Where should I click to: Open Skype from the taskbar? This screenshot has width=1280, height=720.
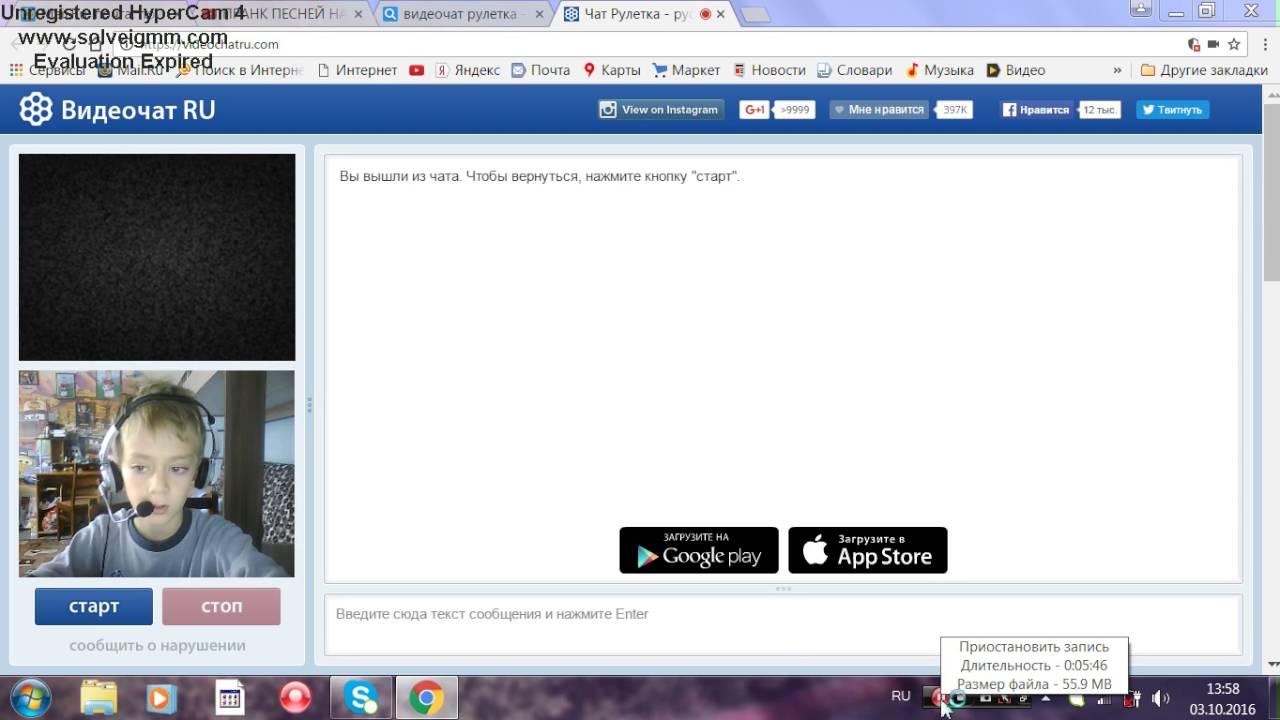[361, 697]
